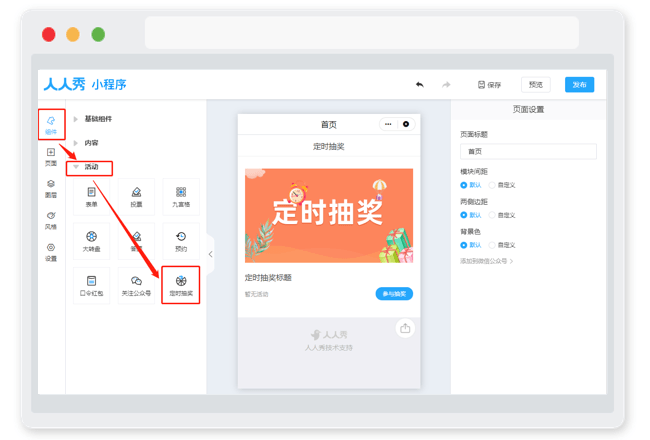
Task: Add the 表单 form component
Action: 91,197
